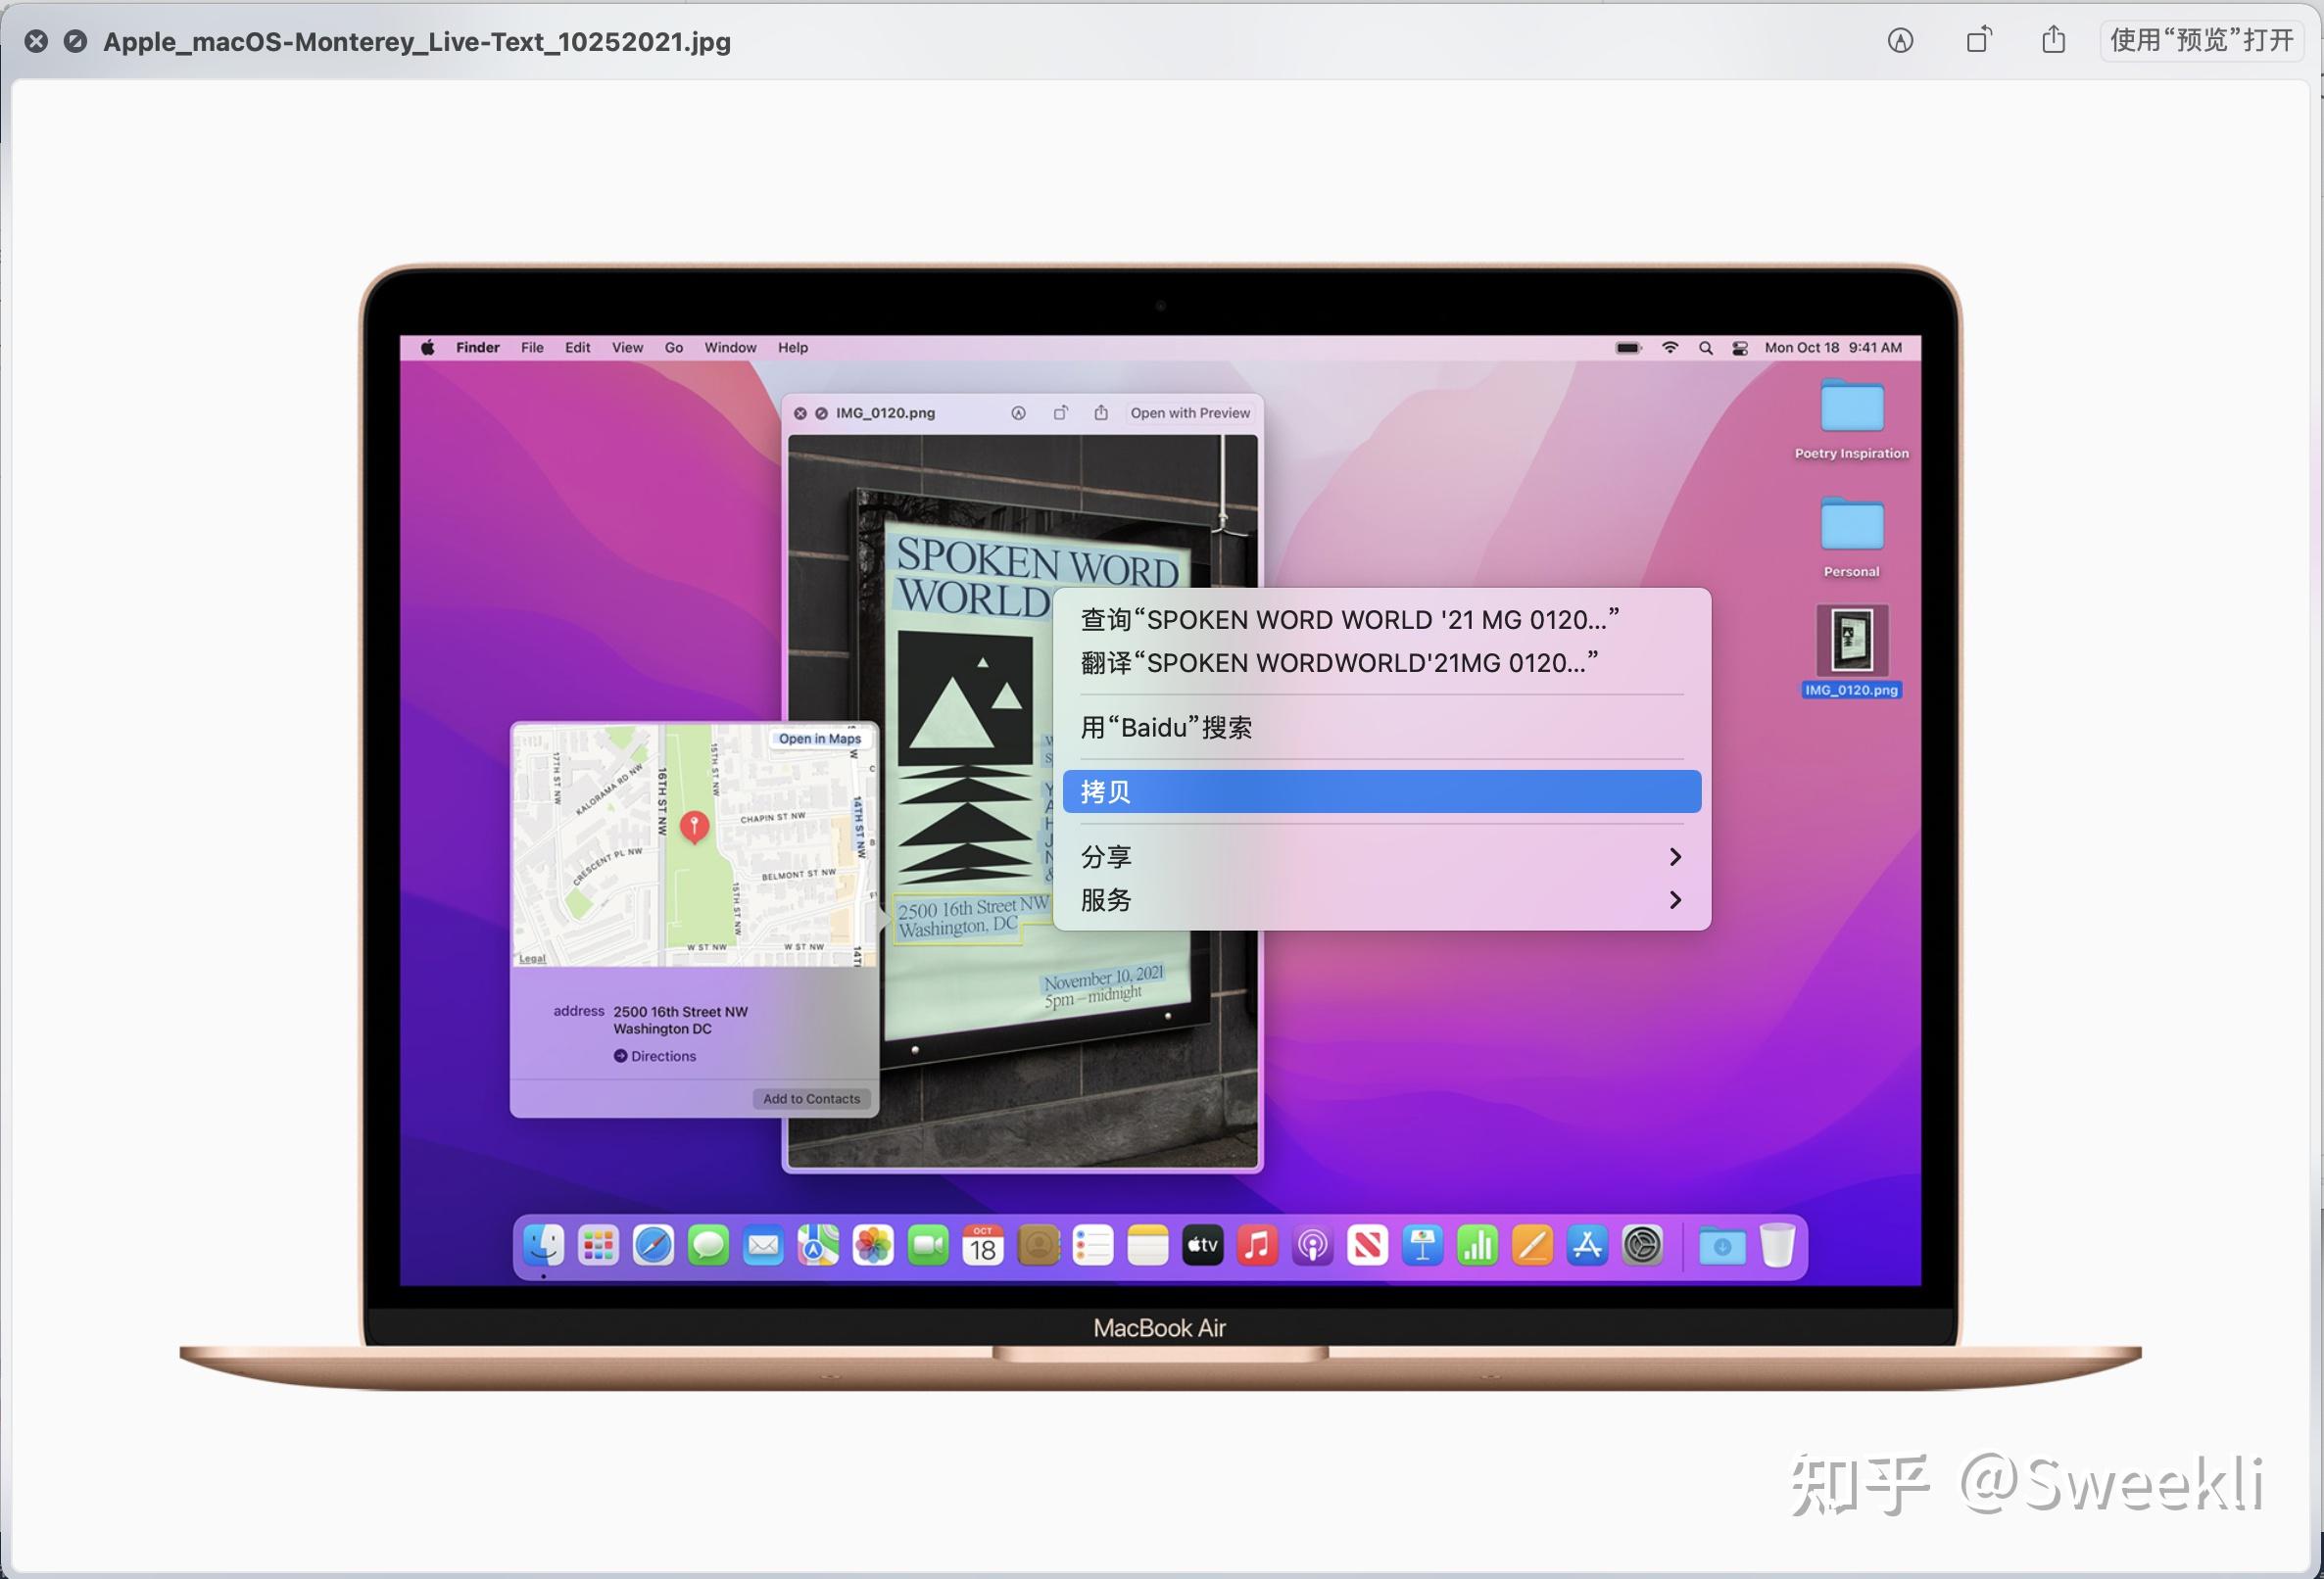Click the Open in Maps button
The height and width of the screenshot is (1579, 2324).
point(819,738)
